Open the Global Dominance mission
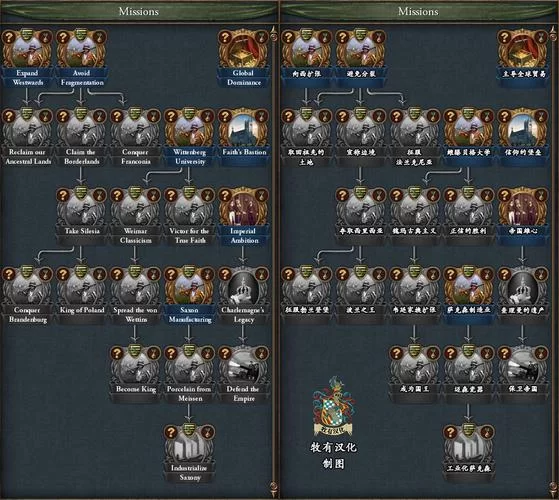This screenshot has height=500, width=559. (x=243, y=50)
